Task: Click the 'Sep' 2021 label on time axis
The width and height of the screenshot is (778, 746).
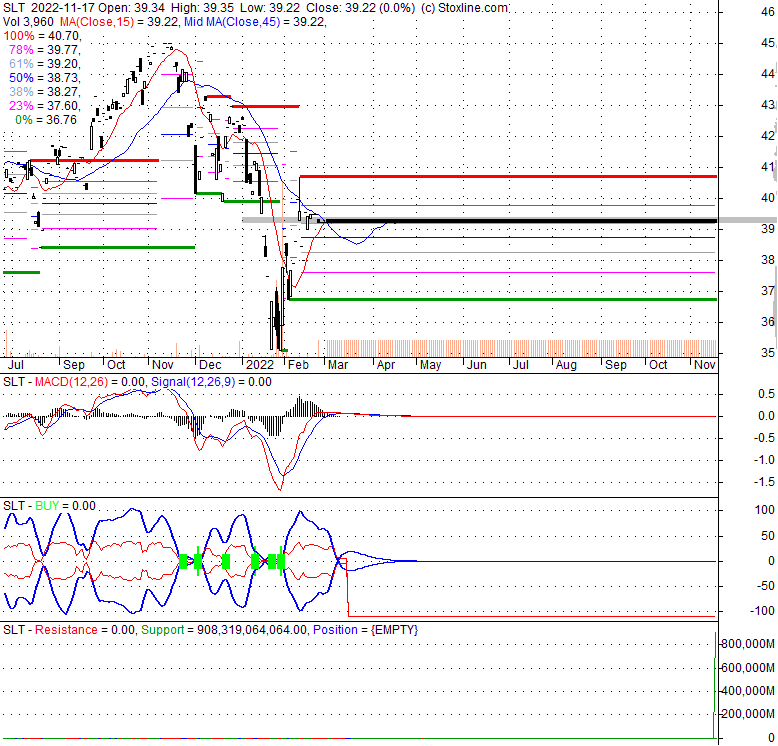Action: coord(74,365)
